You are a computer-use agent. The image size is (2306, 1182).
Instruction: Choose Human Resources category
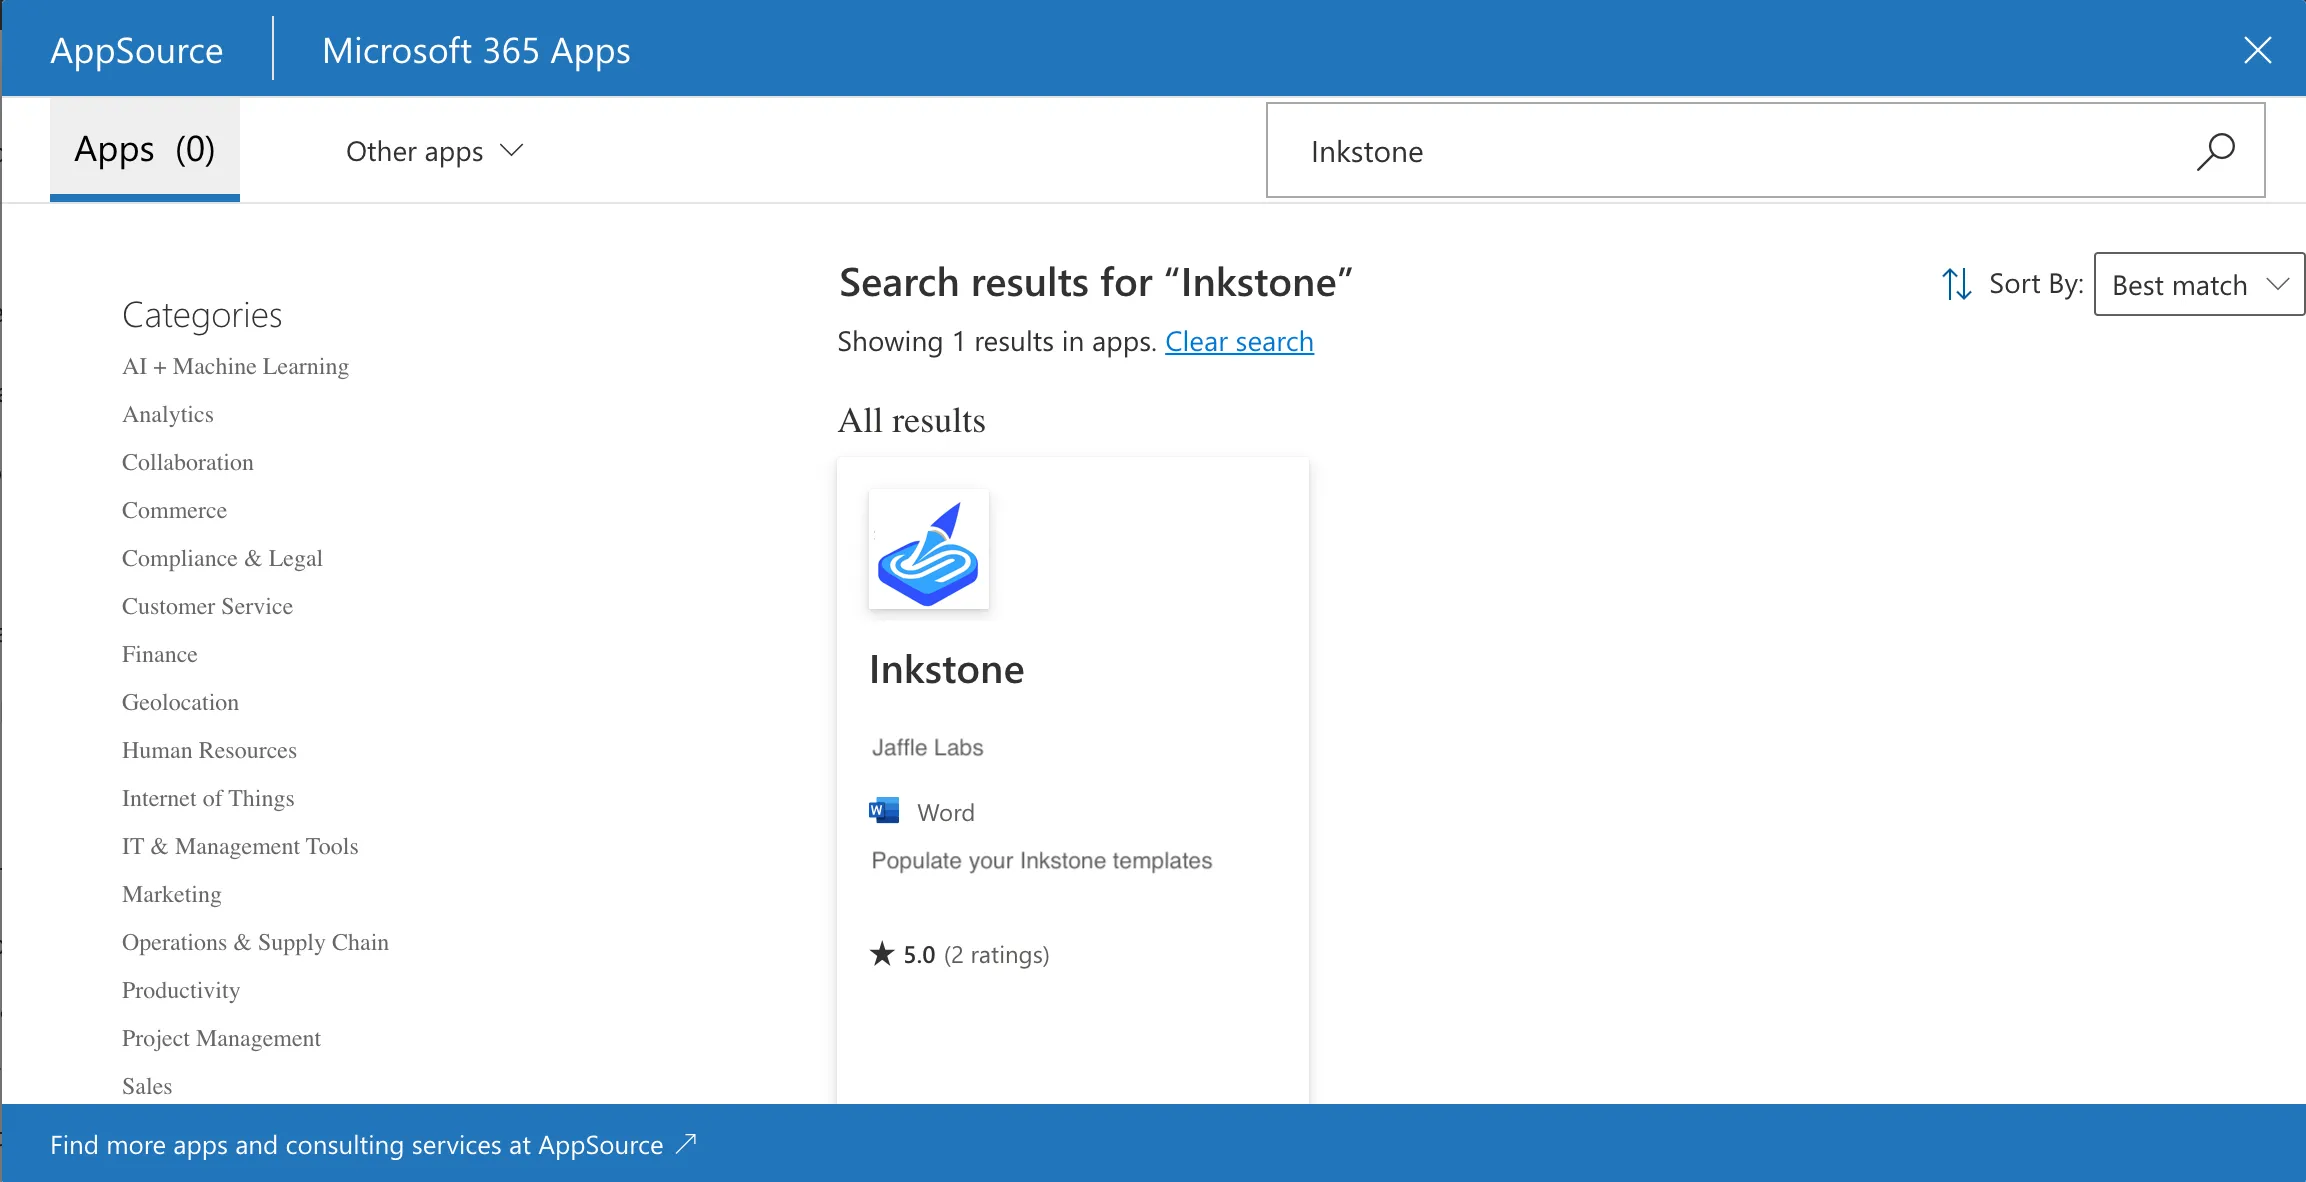pyautogui.click(x=209, y=750)
